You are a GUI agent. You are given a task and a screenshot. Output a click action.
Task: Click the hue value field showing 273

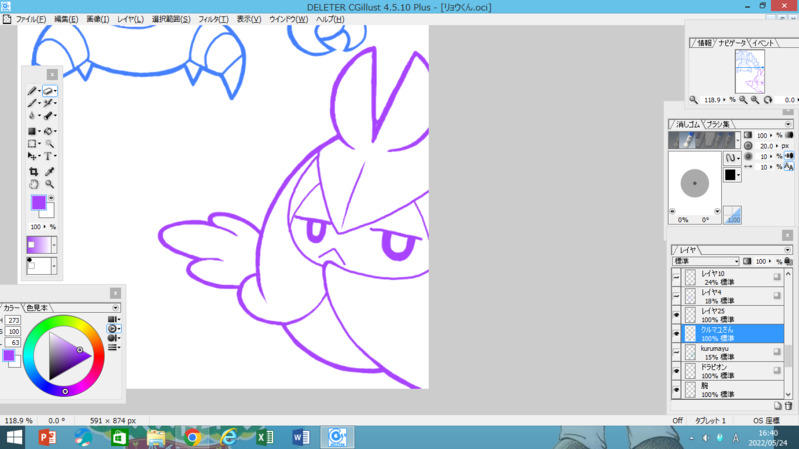(x=13, y=320)
